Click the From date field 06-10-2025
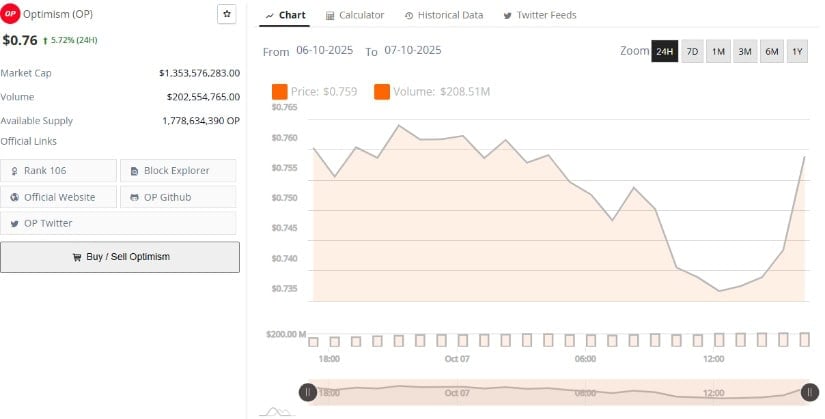 tap(324, 50)
